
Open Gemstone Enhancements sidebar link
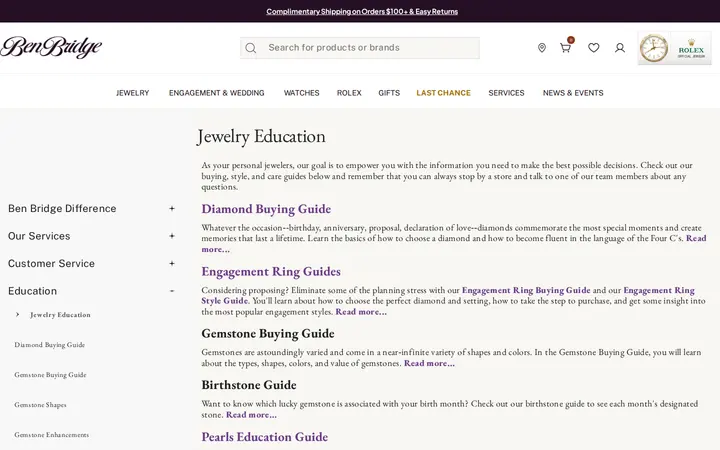51,434
